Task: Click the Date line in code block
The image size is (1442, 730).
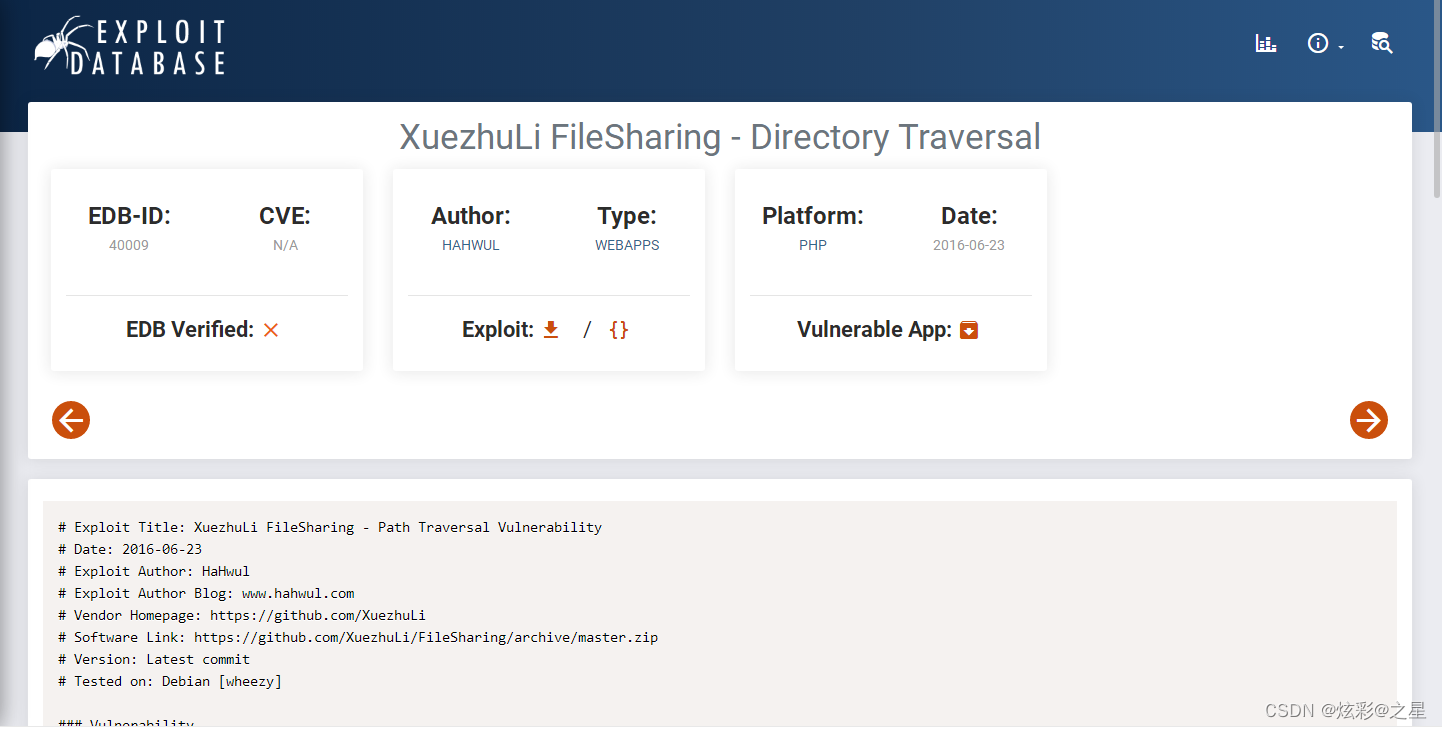Action: 130,549
